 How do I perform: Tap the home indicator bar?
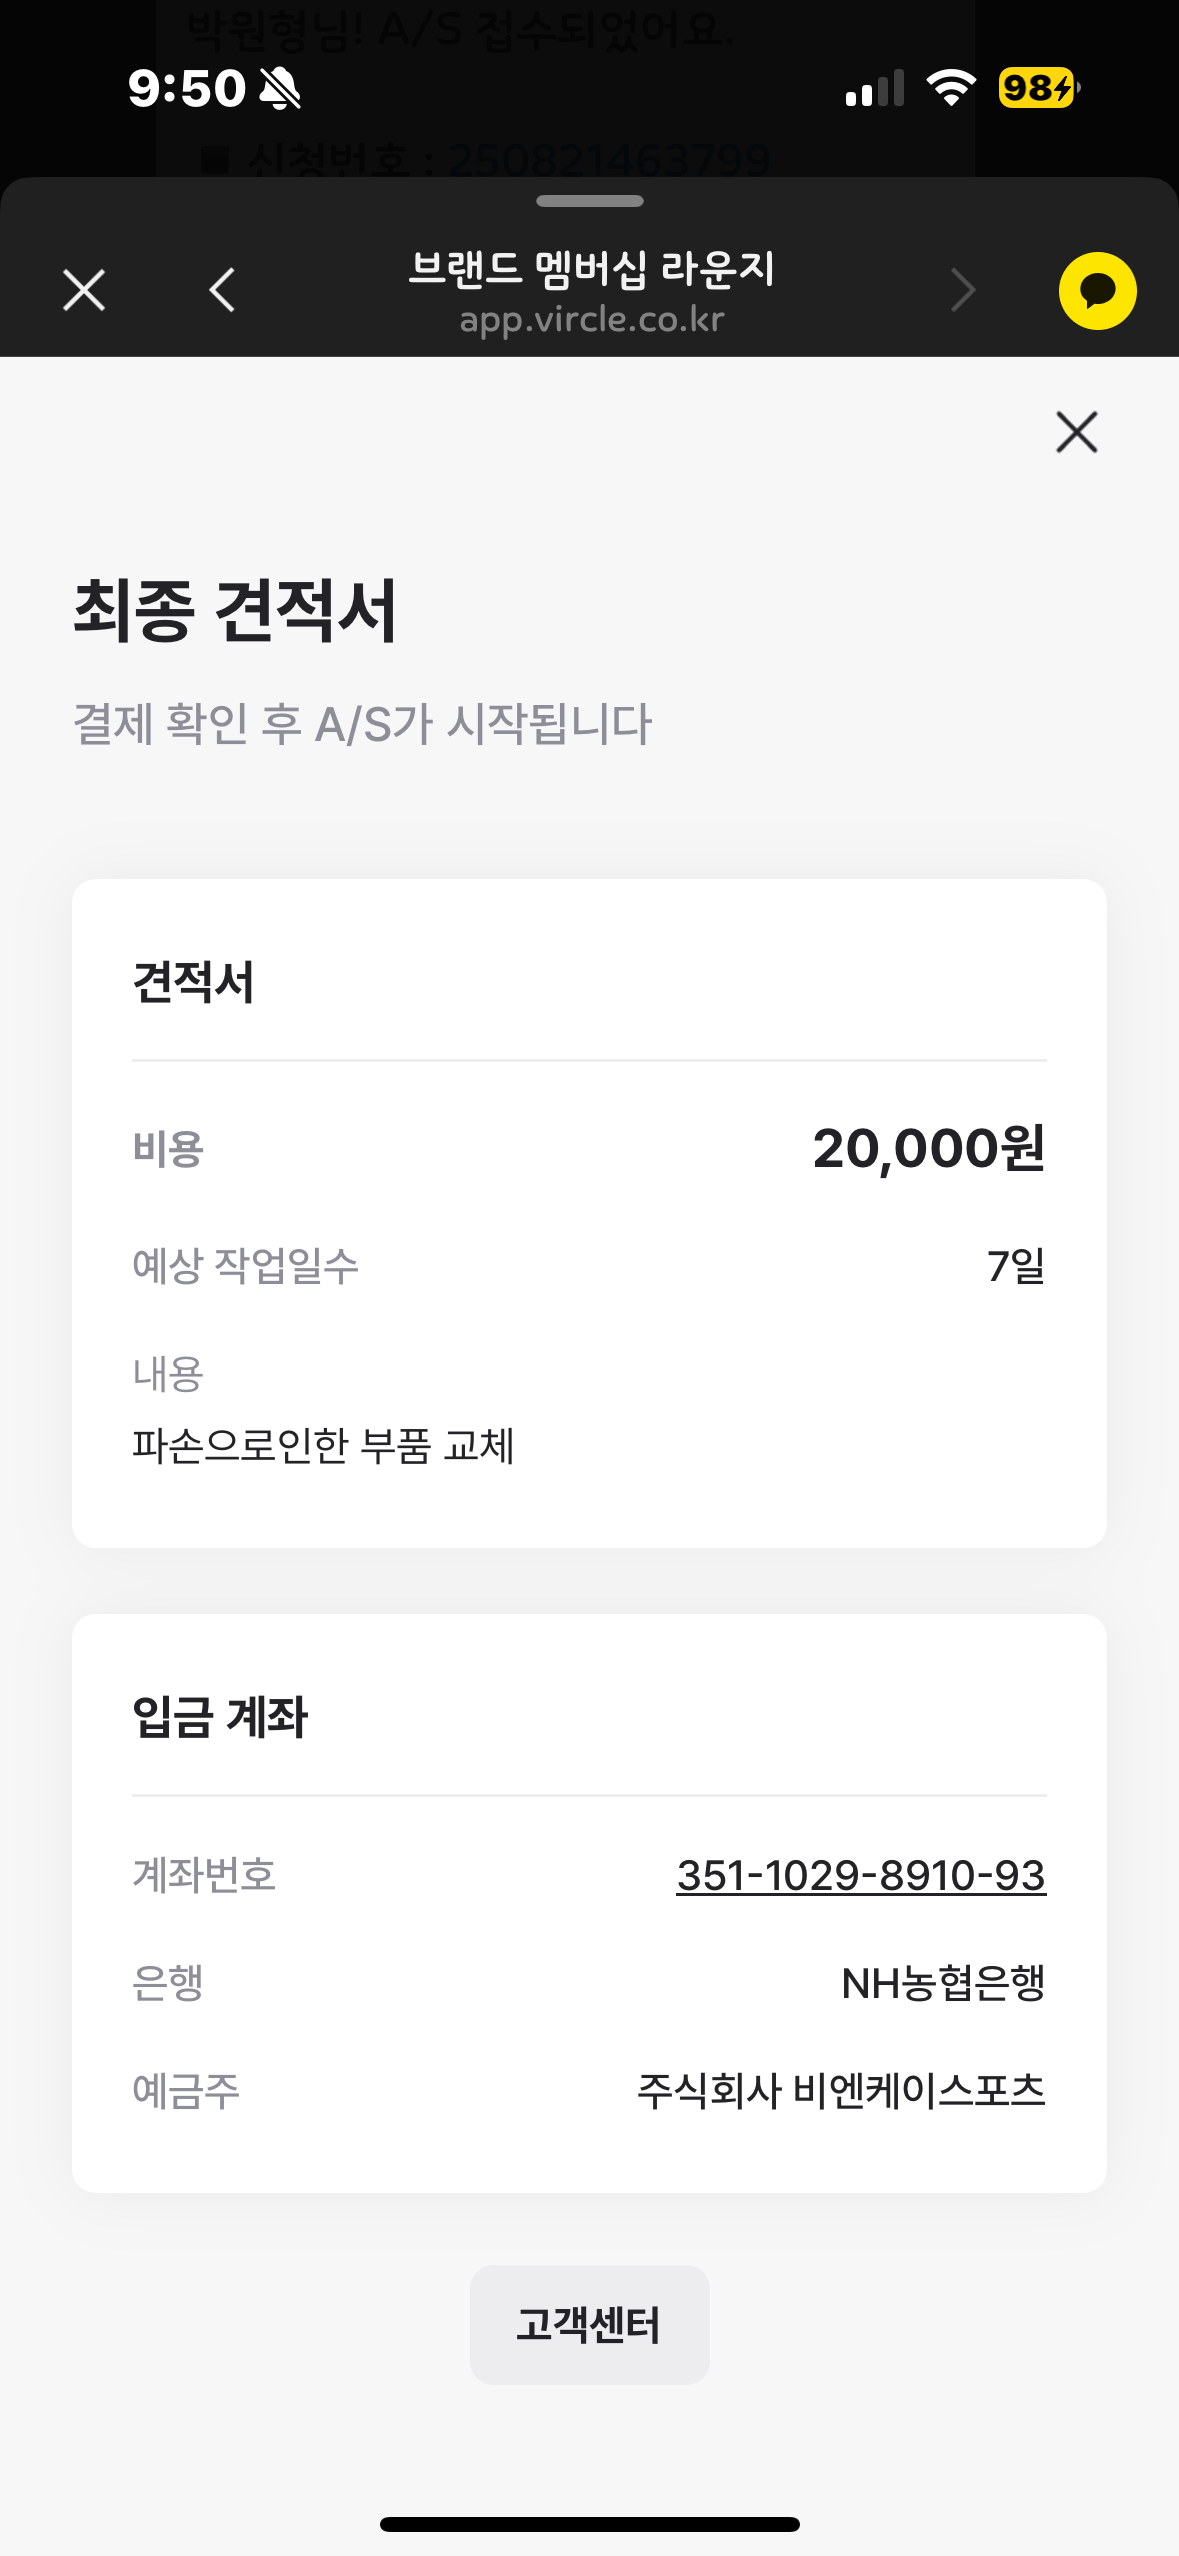pyautogui.click(x=589, y=2524)
